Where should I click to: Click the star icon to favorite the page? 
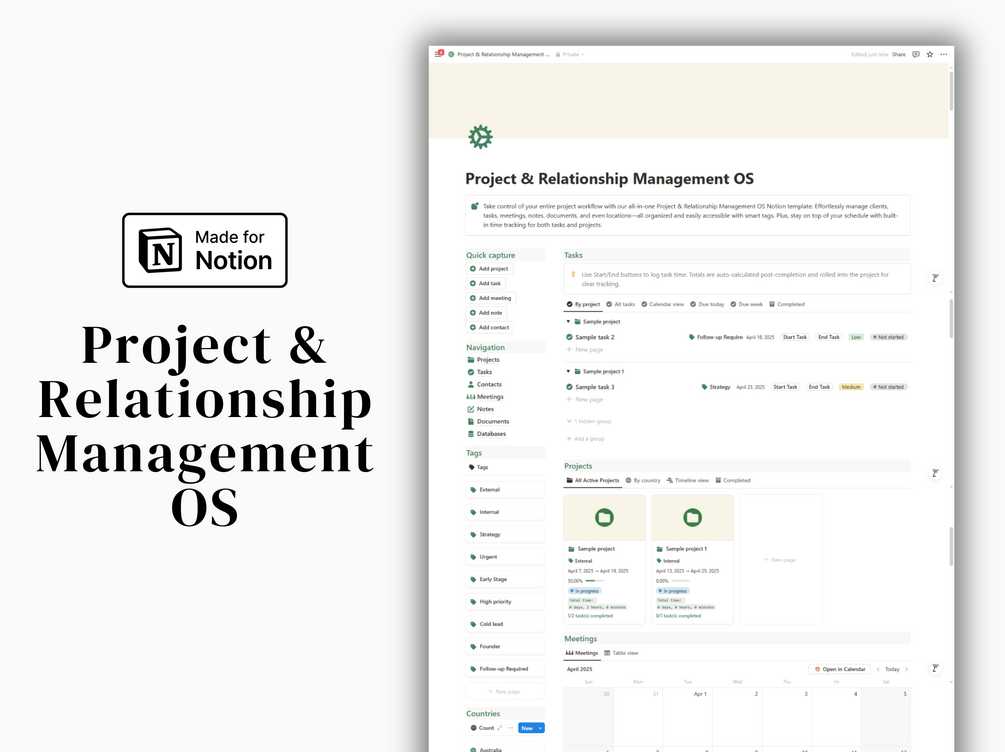point(929,54)
